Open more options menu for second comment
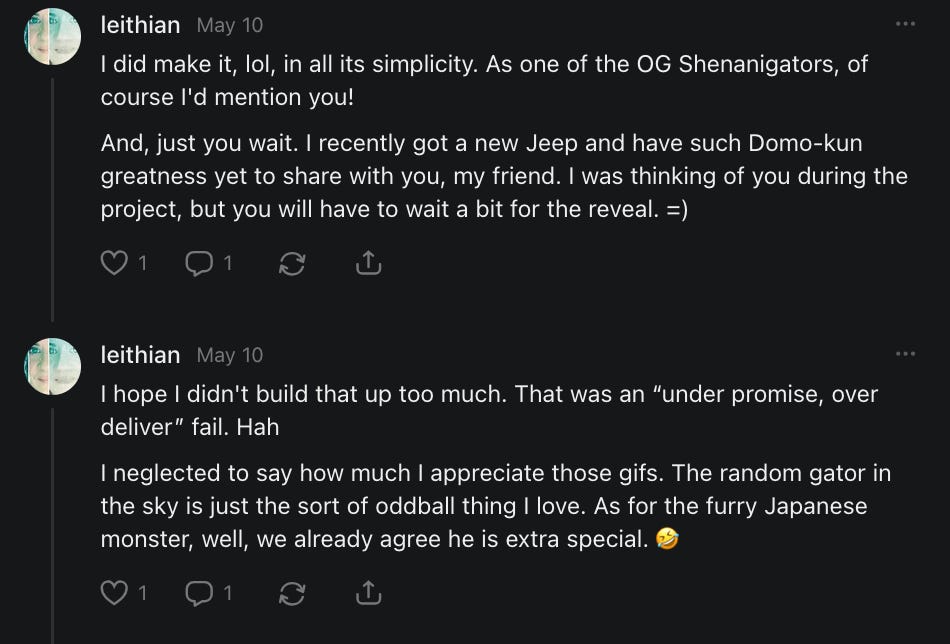 (x=905, y=354)
